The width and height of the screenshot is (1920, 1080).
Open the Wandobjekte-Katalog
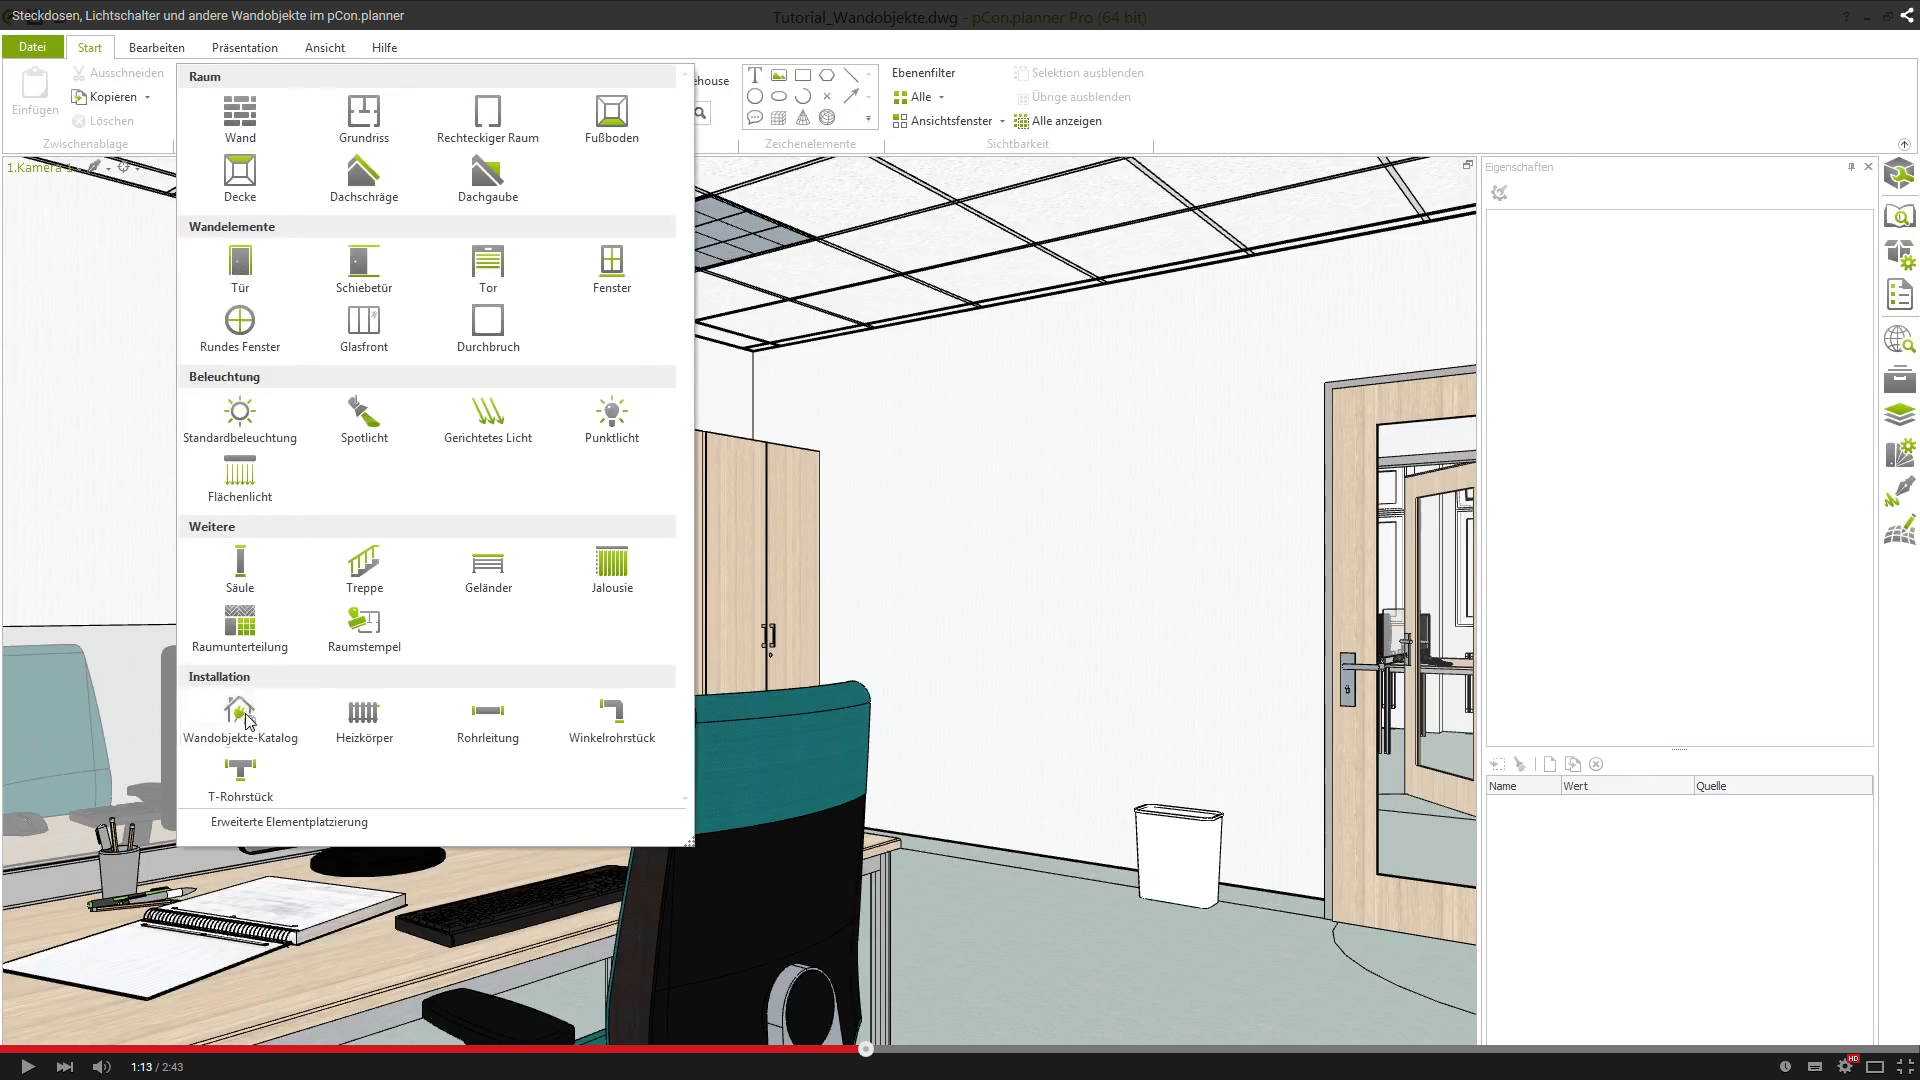(240, 713)
